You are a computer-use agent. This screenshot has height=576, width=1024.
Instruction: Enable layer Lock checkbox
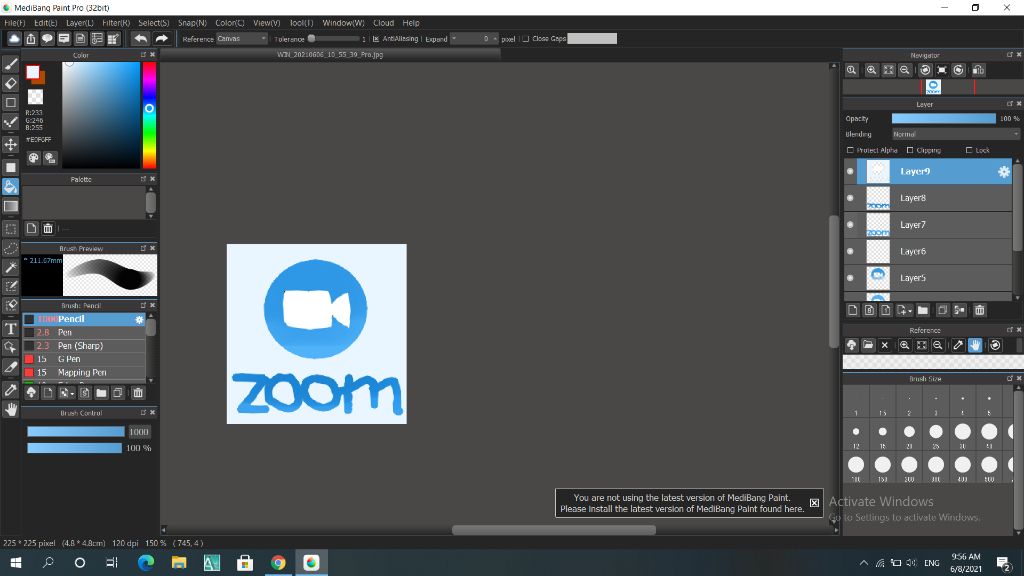[969, 150]
